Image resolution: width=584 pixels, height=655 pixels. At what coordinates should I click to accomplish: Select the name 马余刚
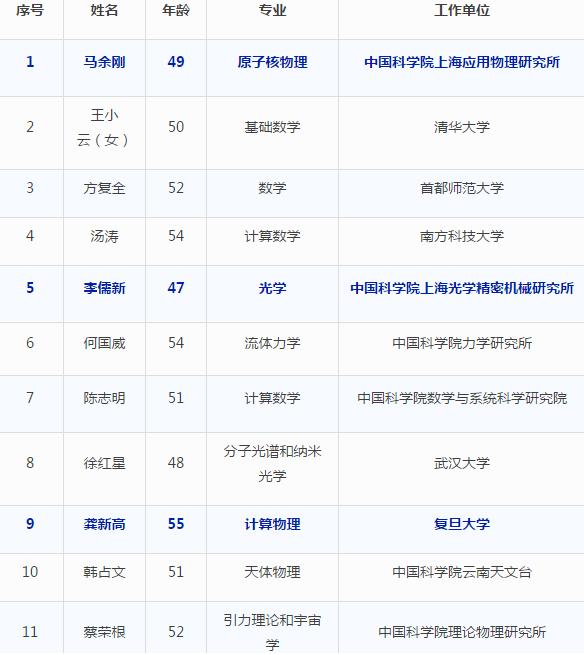(104, 62)
